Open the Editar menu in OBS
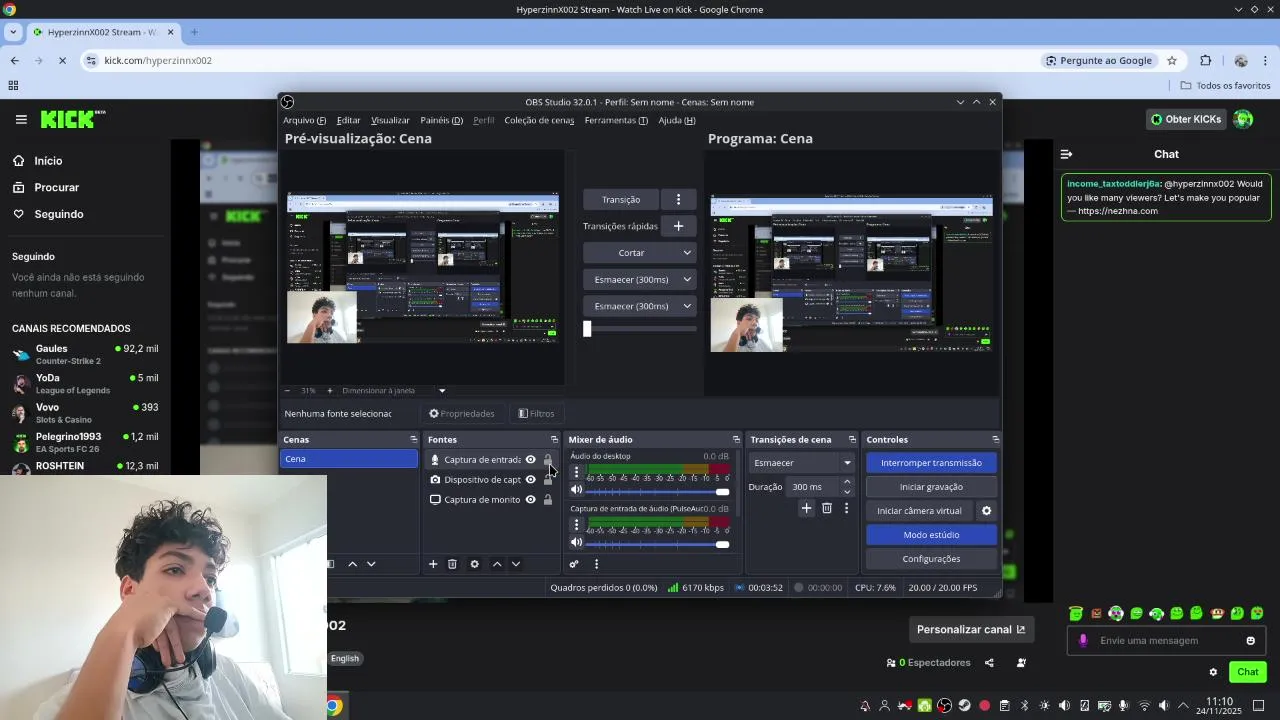 click(x=348, y=120)
